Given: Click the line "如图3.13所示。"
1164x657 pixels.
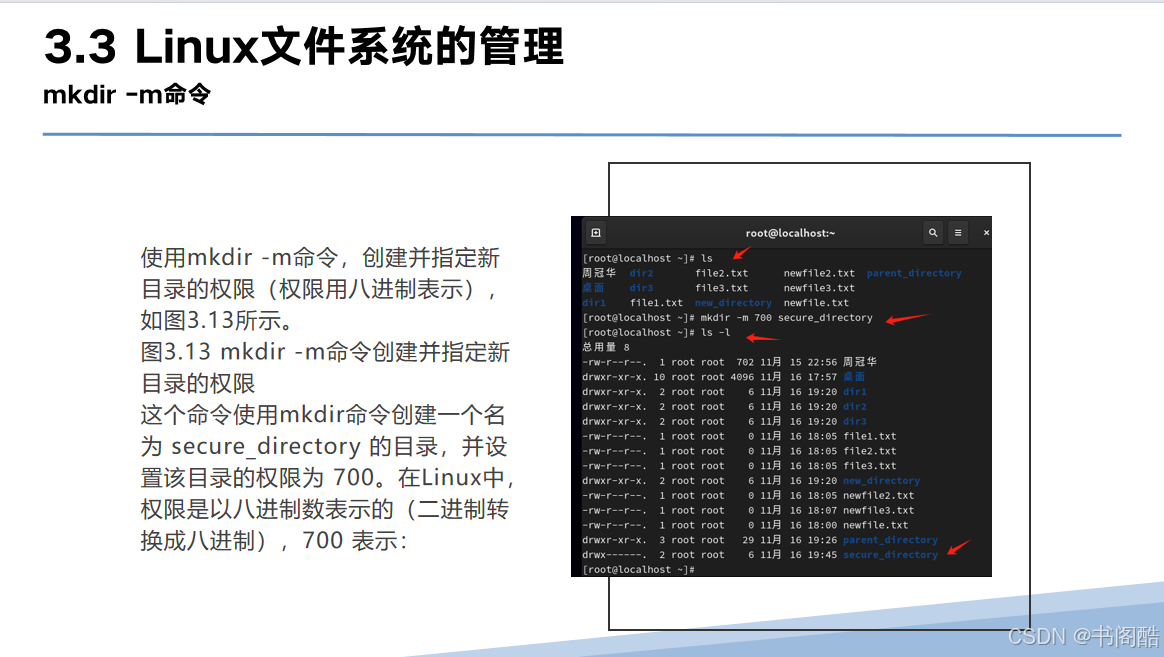Looking at the screenshot, I should (218, 321).
